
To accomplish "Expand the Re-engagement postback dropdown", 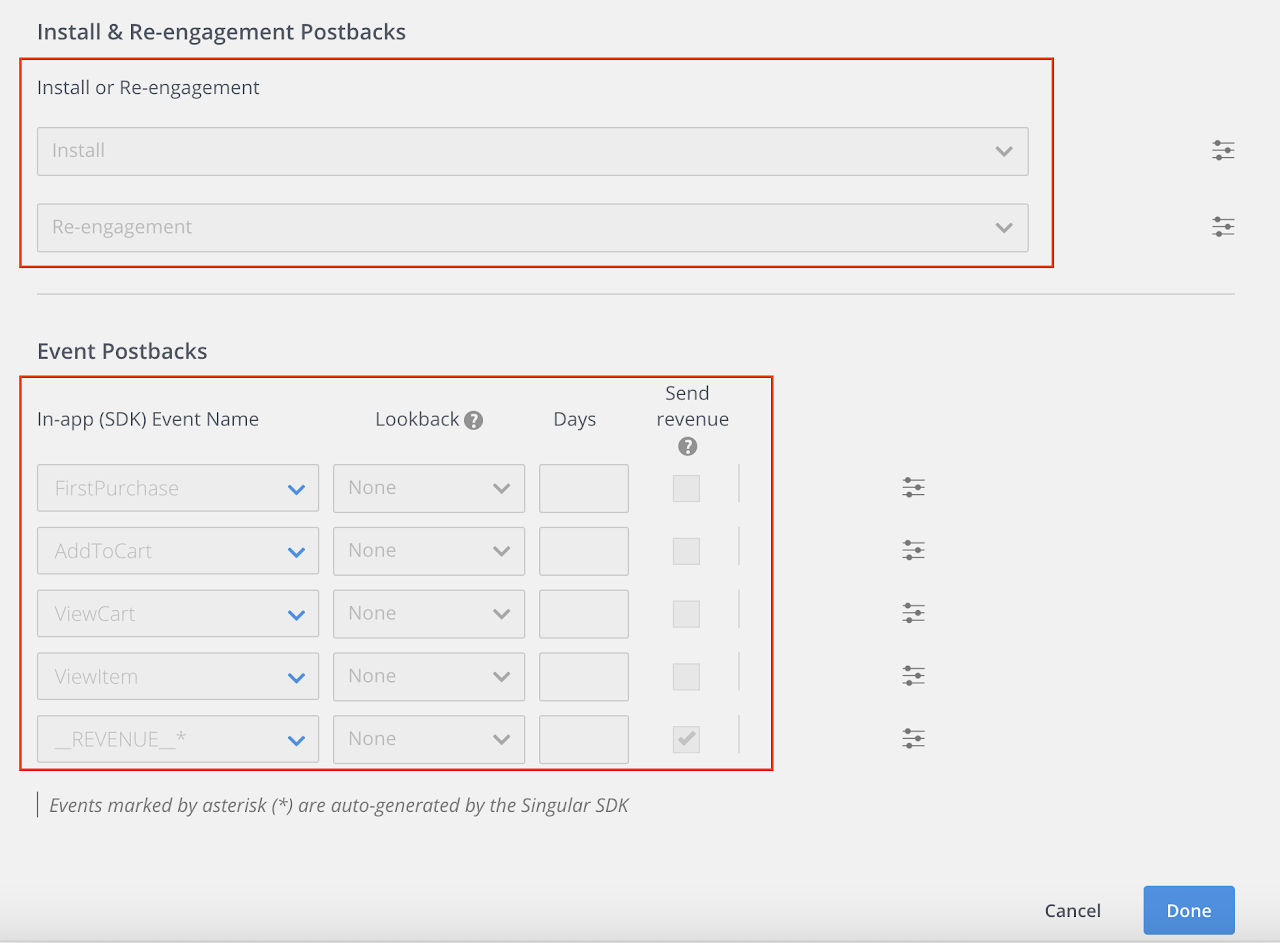I will (532, 227).
